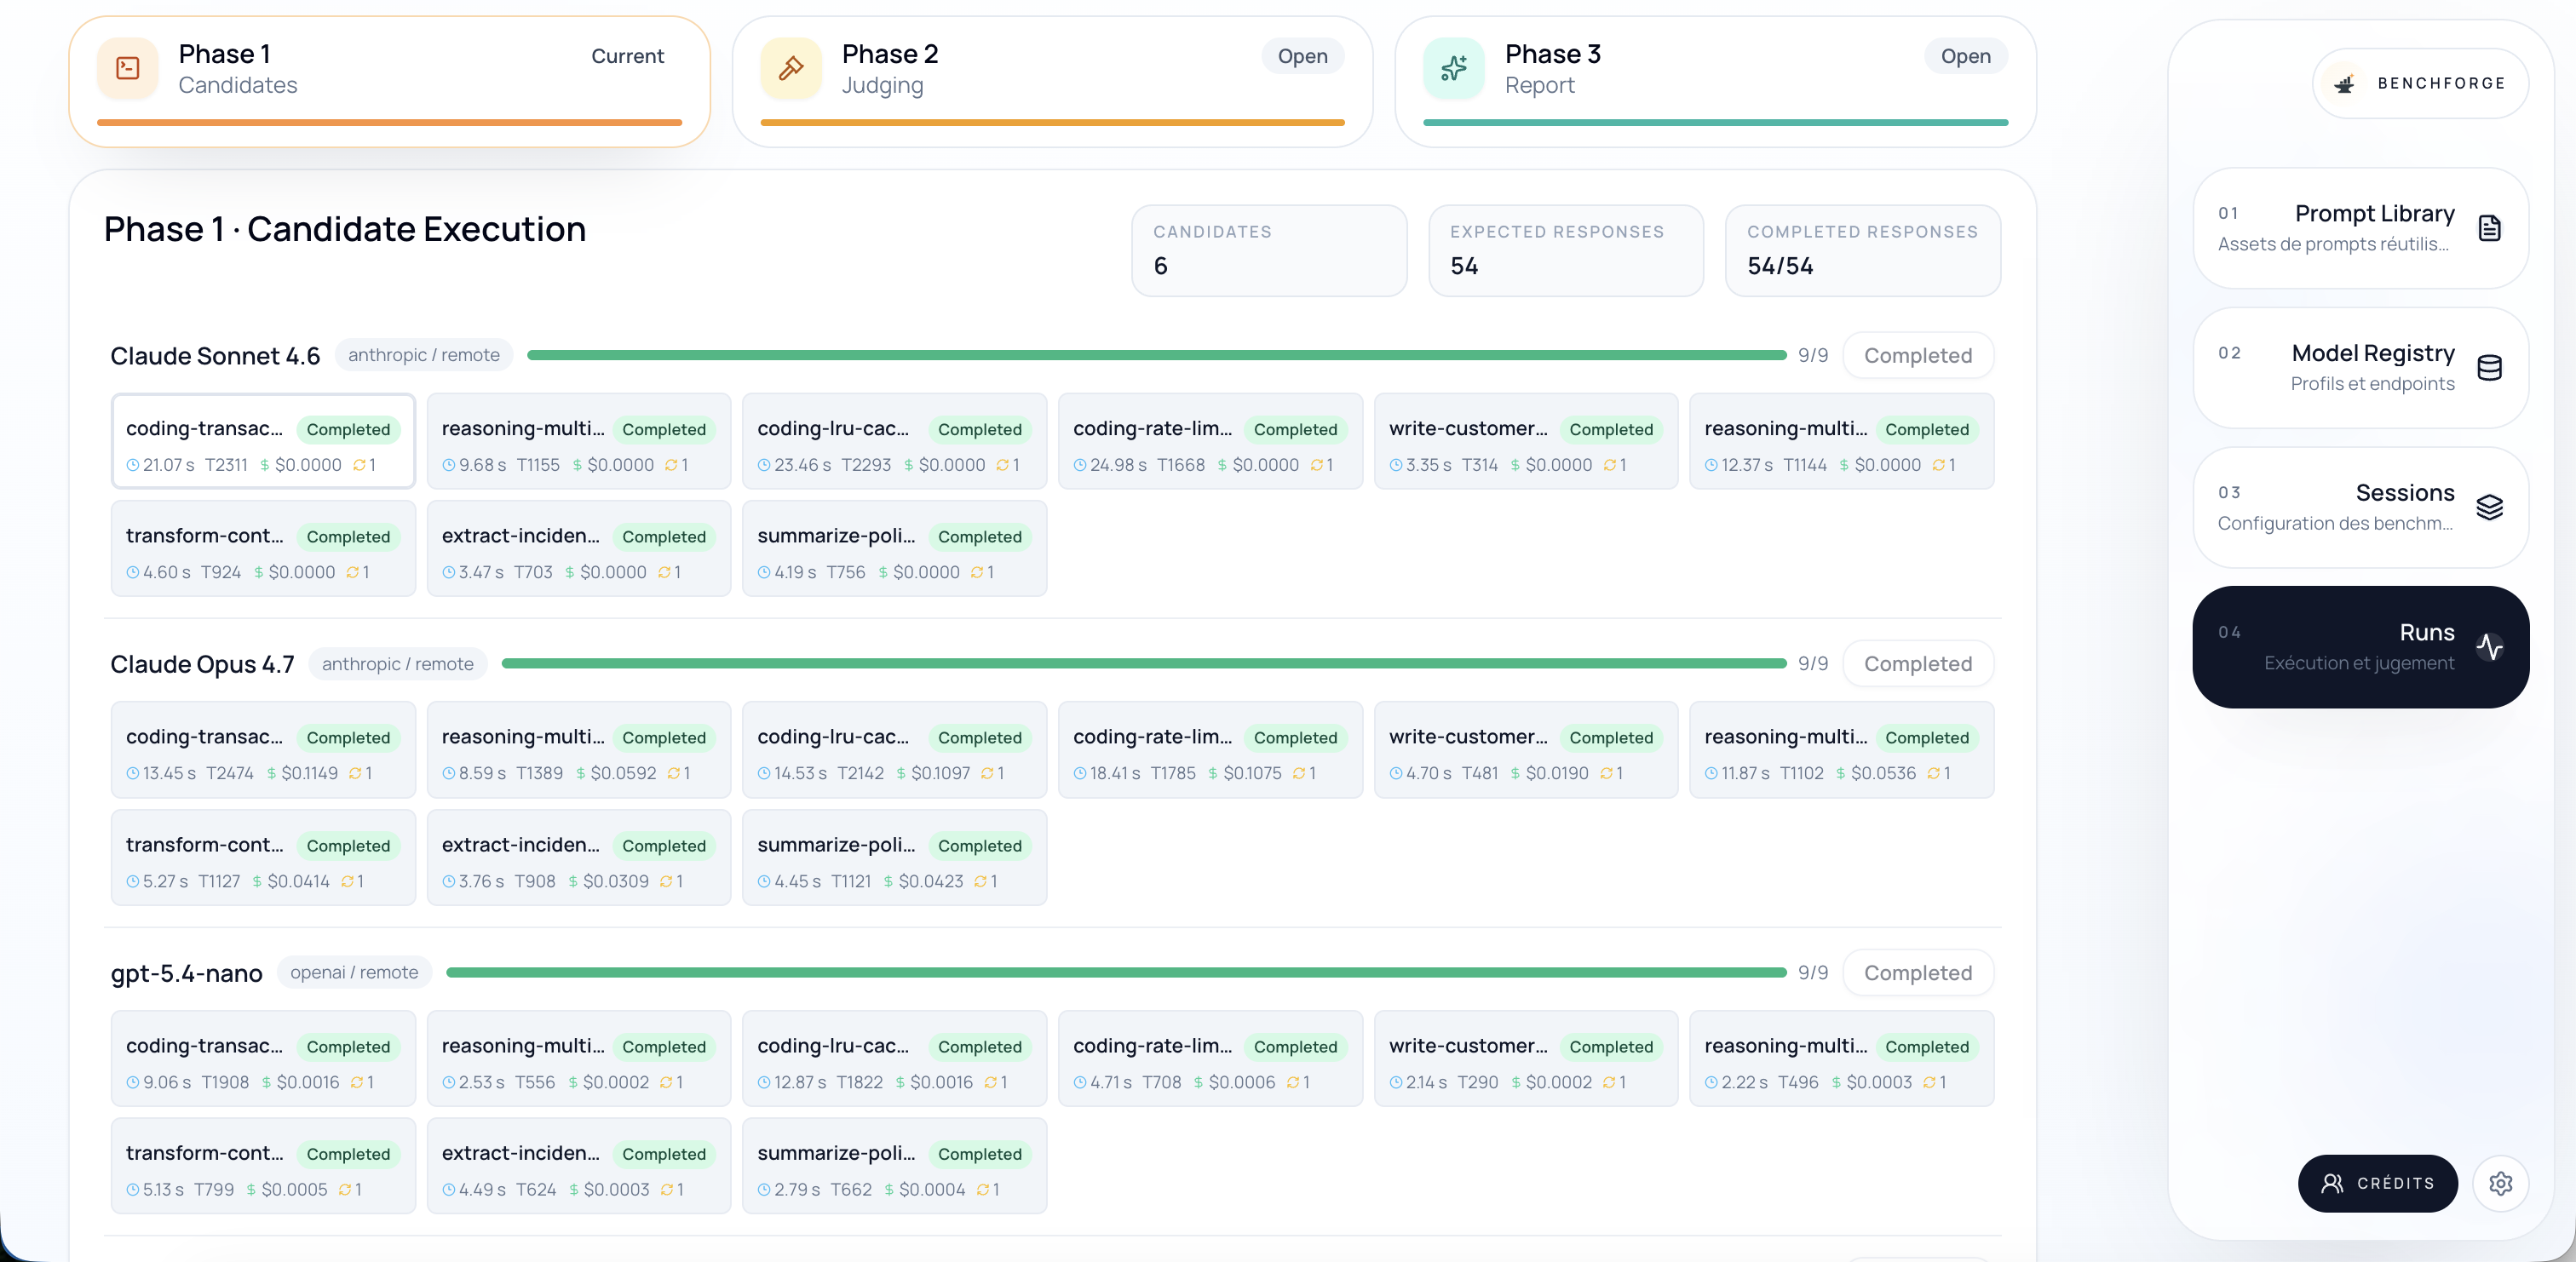The width and height of the screenshot is (2576, 1262).
Task: Click the BENCHFORGE brand button
Action: tap(2420, 84)
